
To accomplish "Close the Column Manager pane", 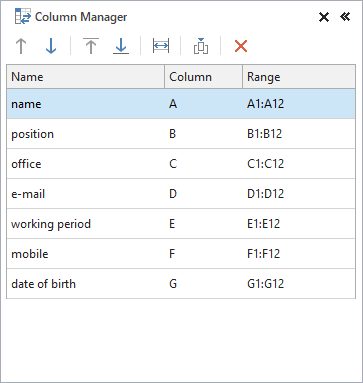I will (324, 17).
